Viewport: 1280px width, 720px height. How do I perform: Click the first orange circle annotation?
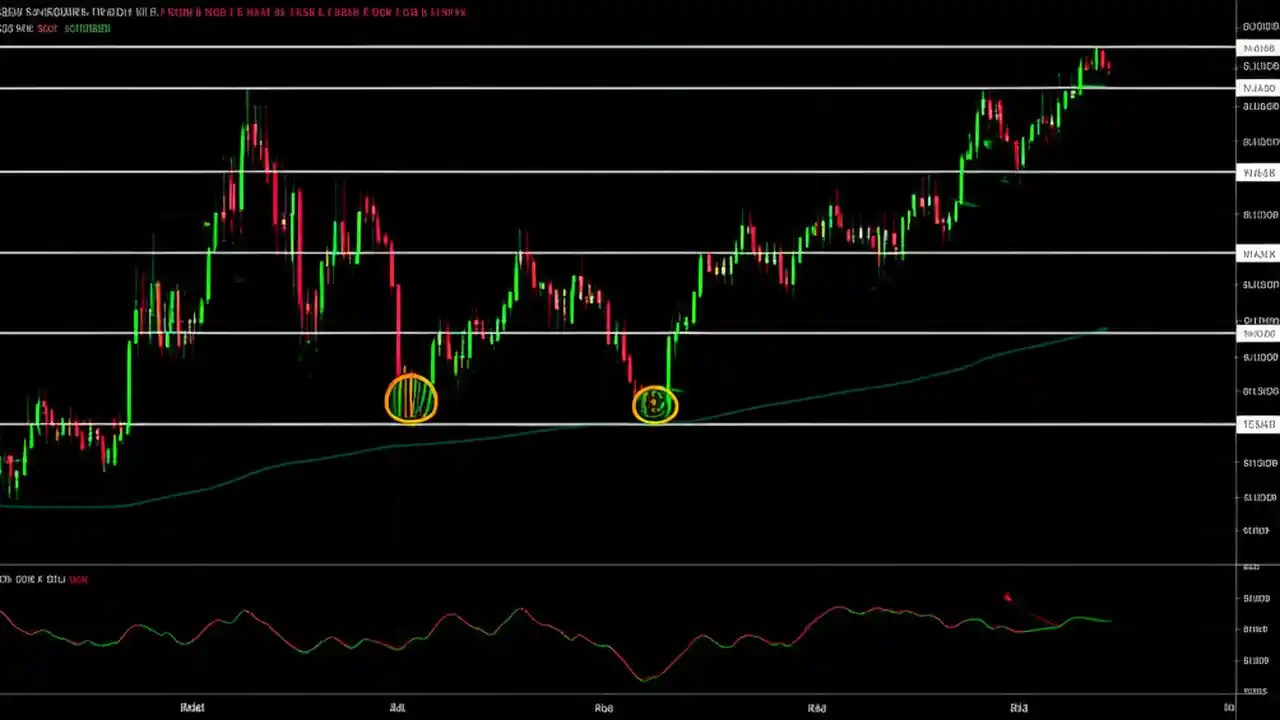click(x=412, y=399)
